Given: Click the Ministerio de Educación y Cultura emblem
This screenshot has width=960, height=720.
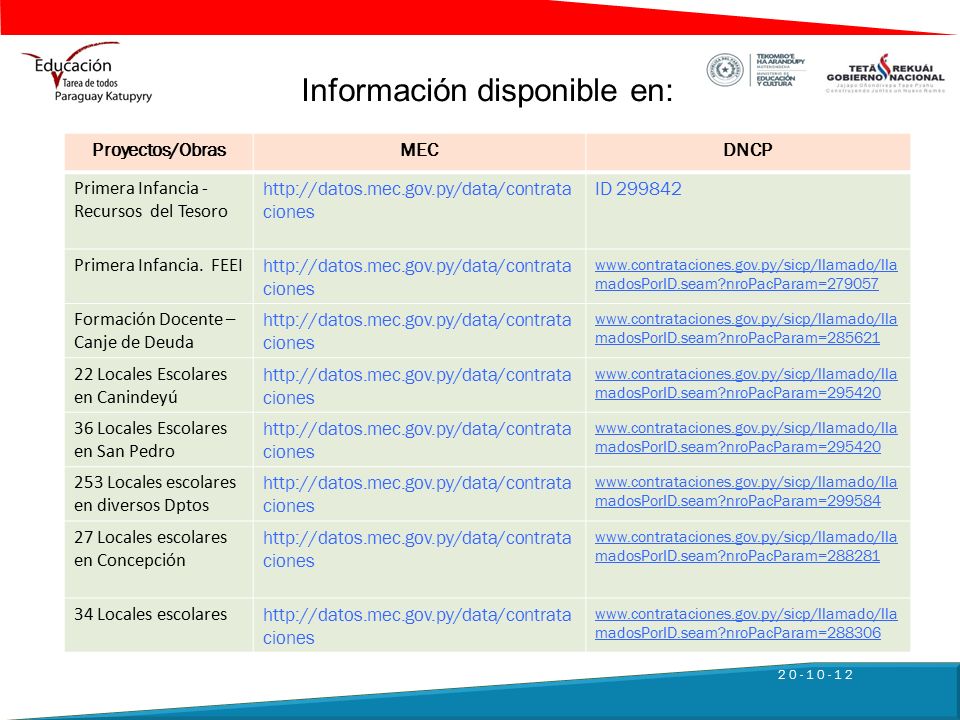Looking at the screenshot, I should point(756,70).
